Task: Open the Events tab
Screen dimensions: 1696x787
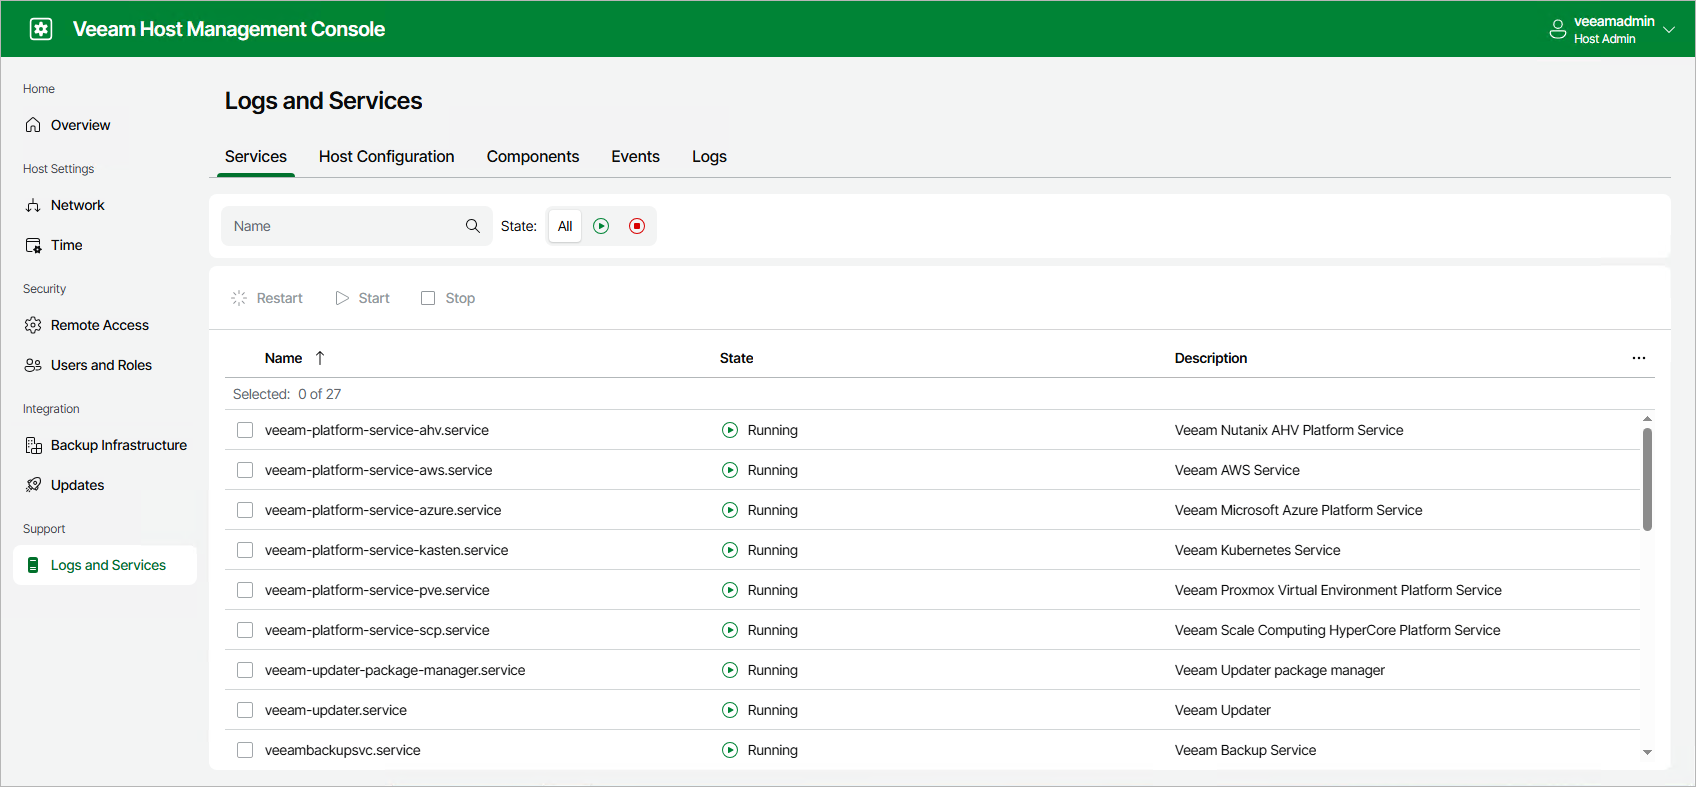Action: point(636,157)
